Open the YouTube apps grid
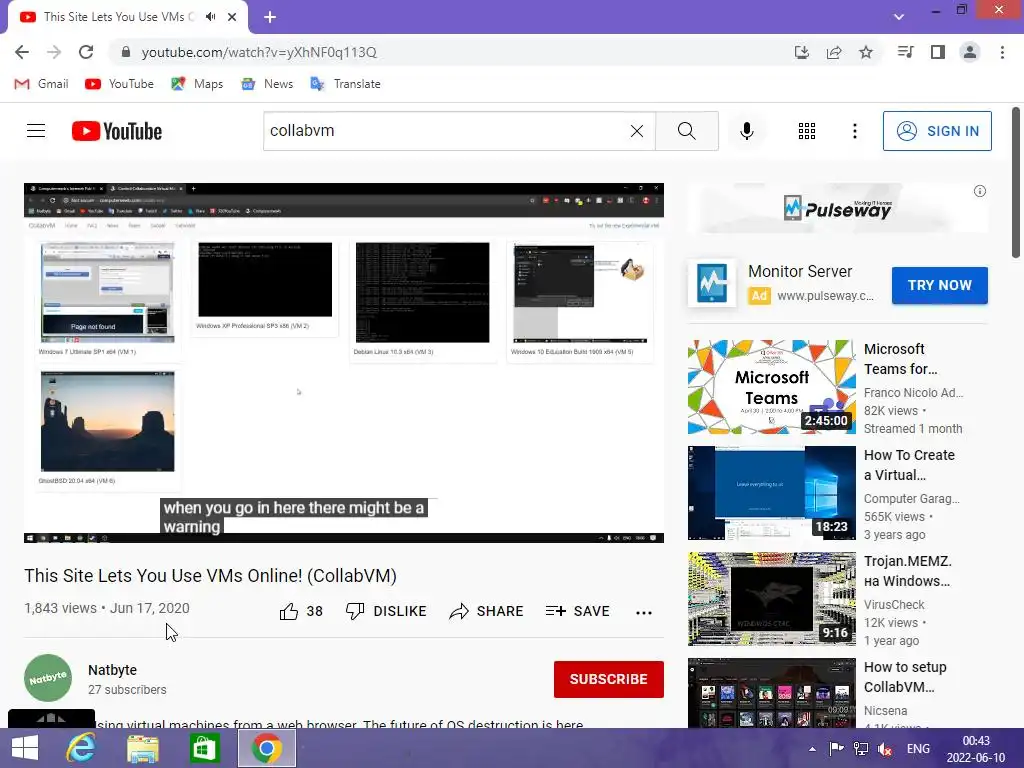1024x768 pixels. pos(807,131)
